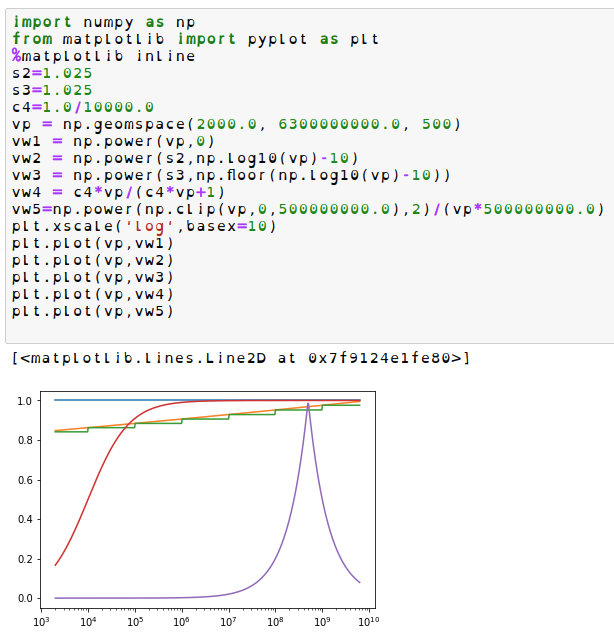Click the vw3 np.floor power line
614x634 pixels.
[x=231, y=175]
